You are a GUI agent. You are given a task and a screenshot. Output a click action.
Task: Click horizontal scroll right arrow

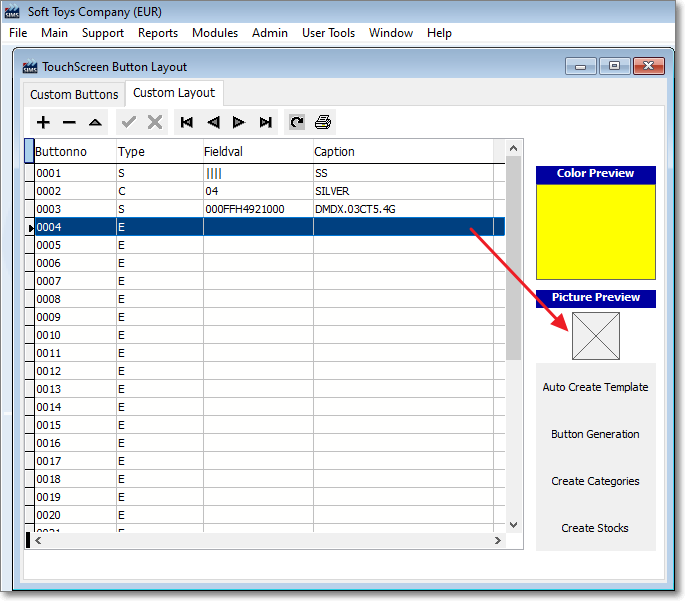pos(498,541)
